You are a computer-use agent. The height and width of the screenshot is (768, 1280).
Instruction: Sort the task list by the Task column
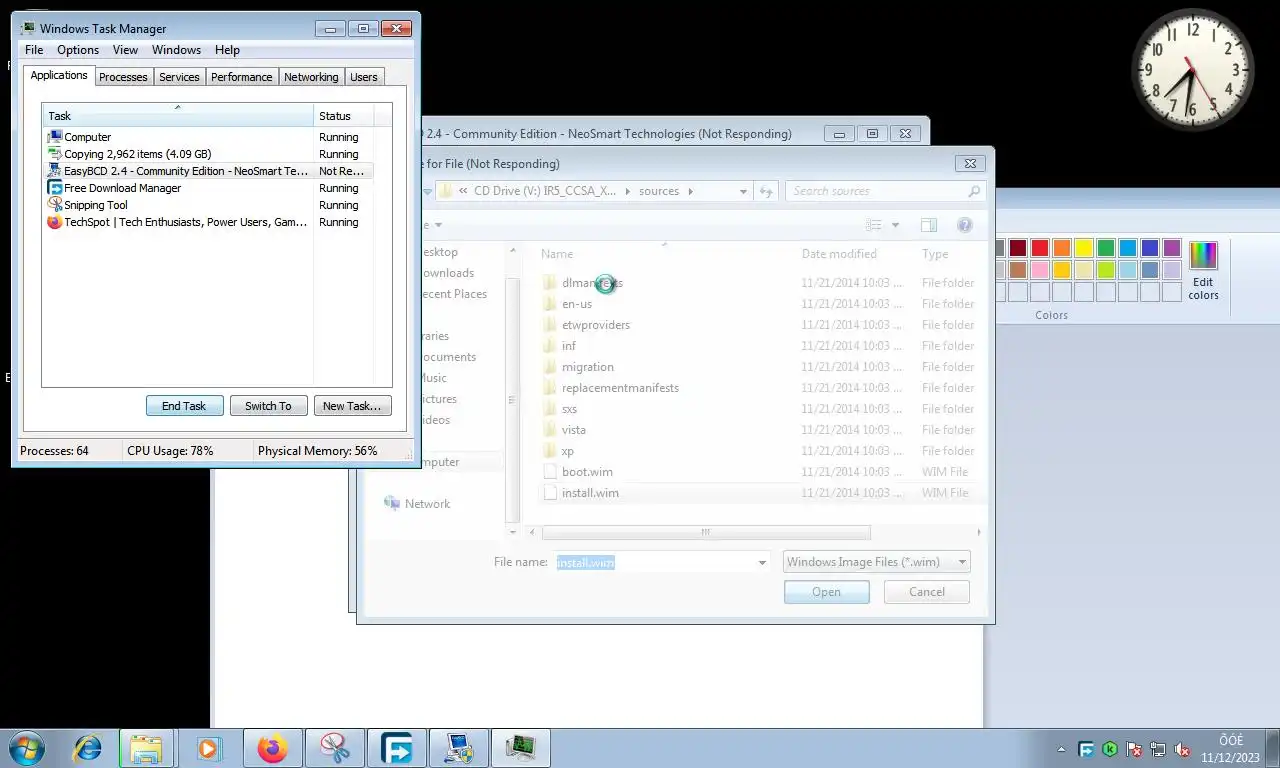pos(178,116)
